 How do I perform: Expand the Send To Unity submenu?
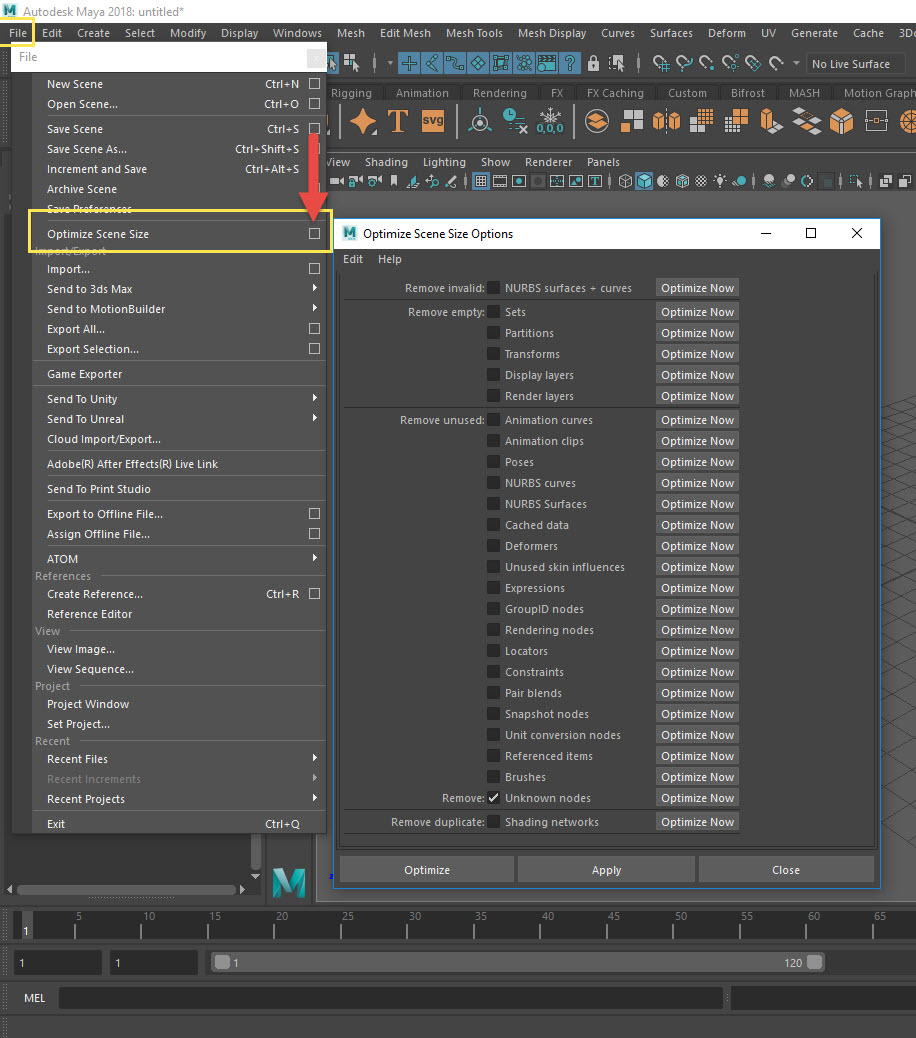pyautogui.click(x=179, y=399)
